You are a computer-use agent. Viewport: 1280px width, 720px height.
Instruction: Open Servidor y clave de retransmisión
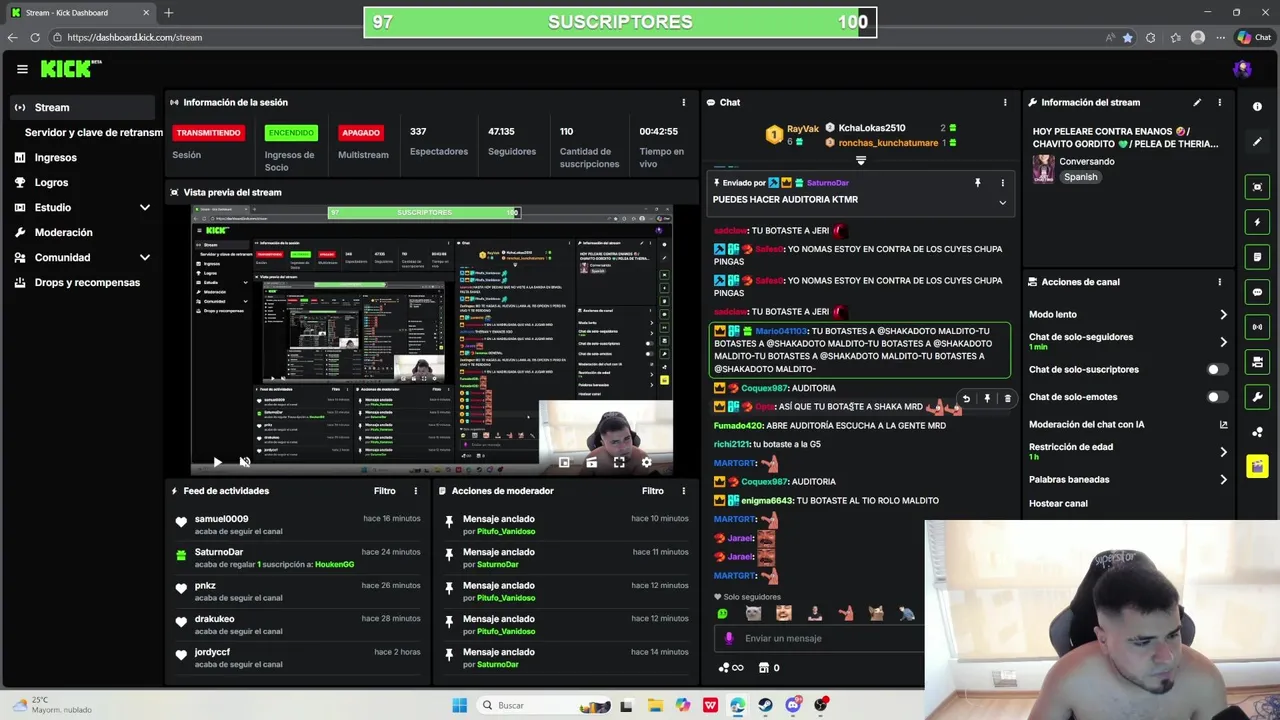pyautogui.click(x=94, y=132)
